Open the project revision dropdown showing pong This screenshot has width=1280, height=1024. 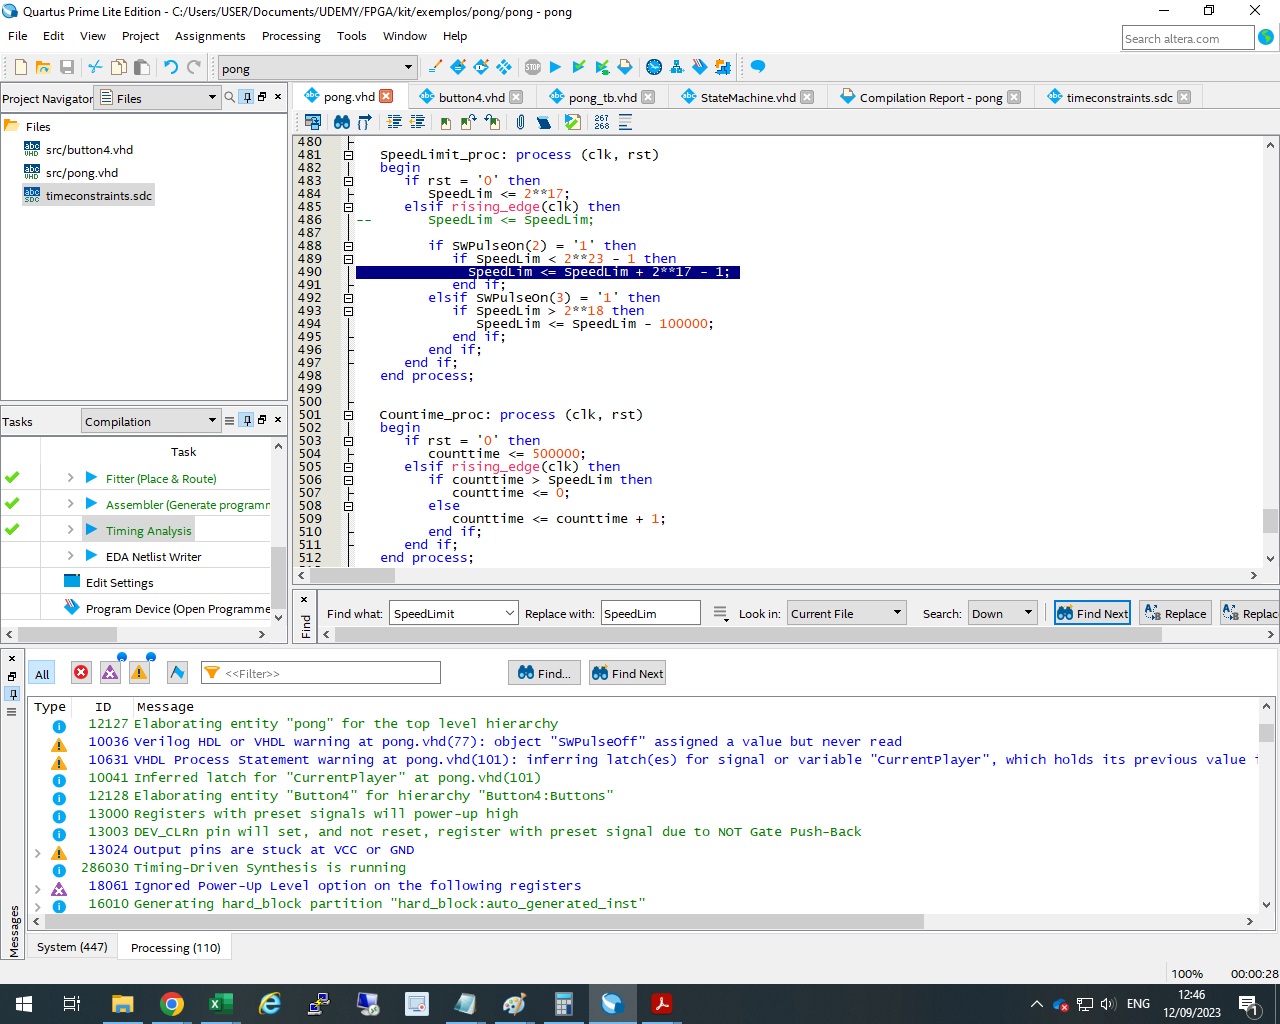(316, 68)
